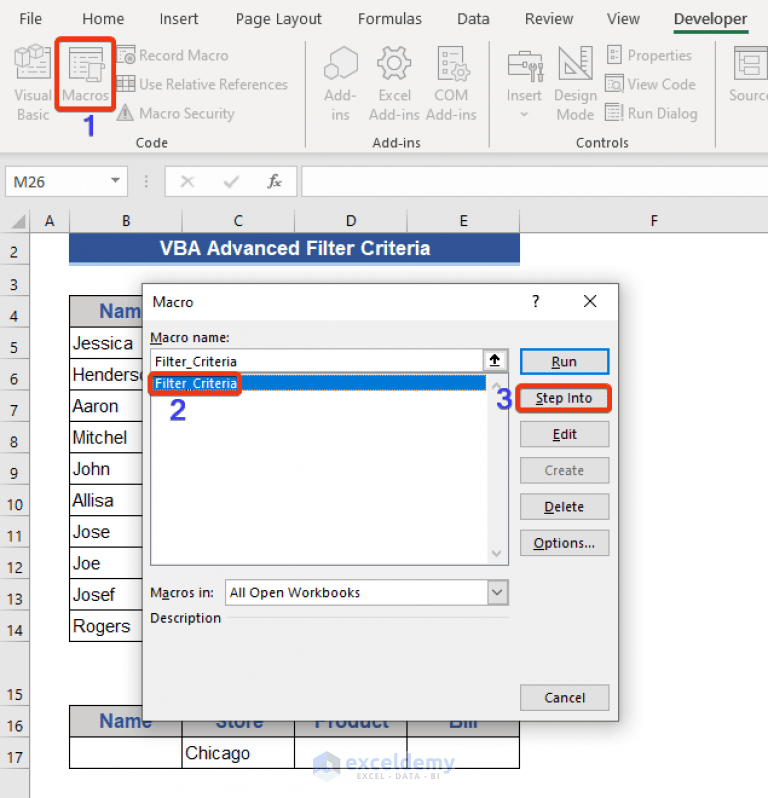Click the Enter checkmark in formula bar

tap(232, 182)
